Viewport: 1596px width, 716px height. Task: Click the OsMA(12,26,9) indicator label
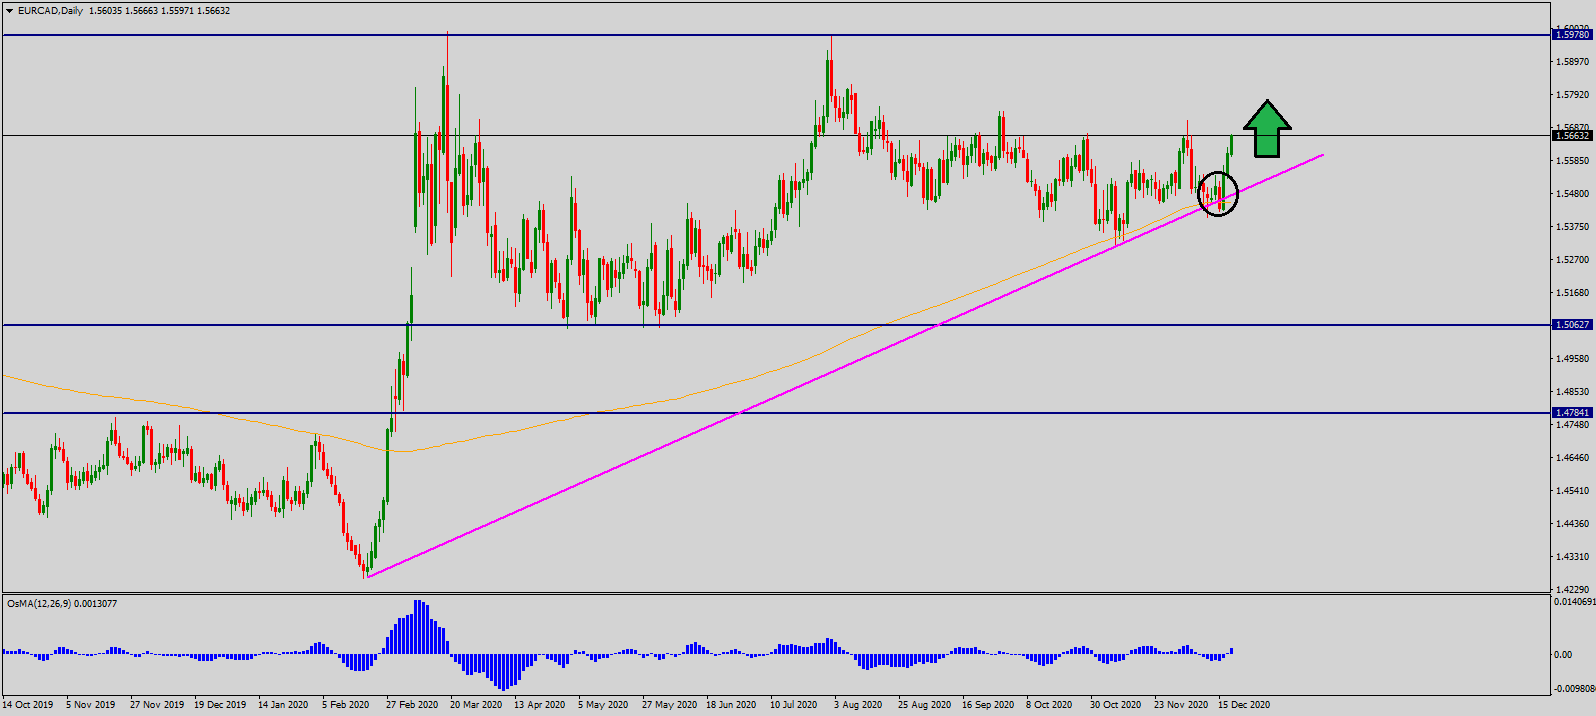[x=62, y=604]
